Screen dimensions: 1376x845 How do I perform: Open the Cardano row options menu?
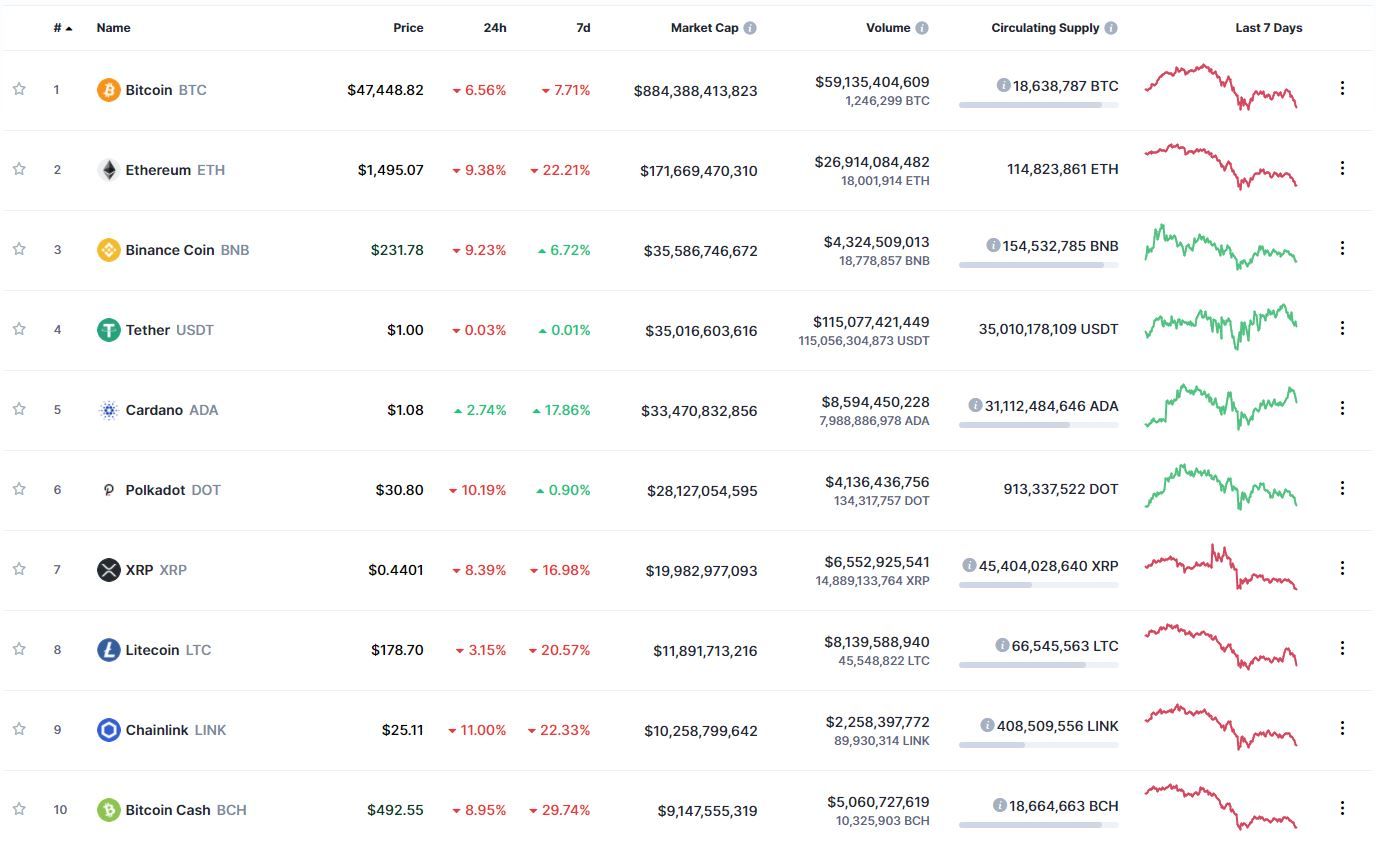coord(1342,408)
